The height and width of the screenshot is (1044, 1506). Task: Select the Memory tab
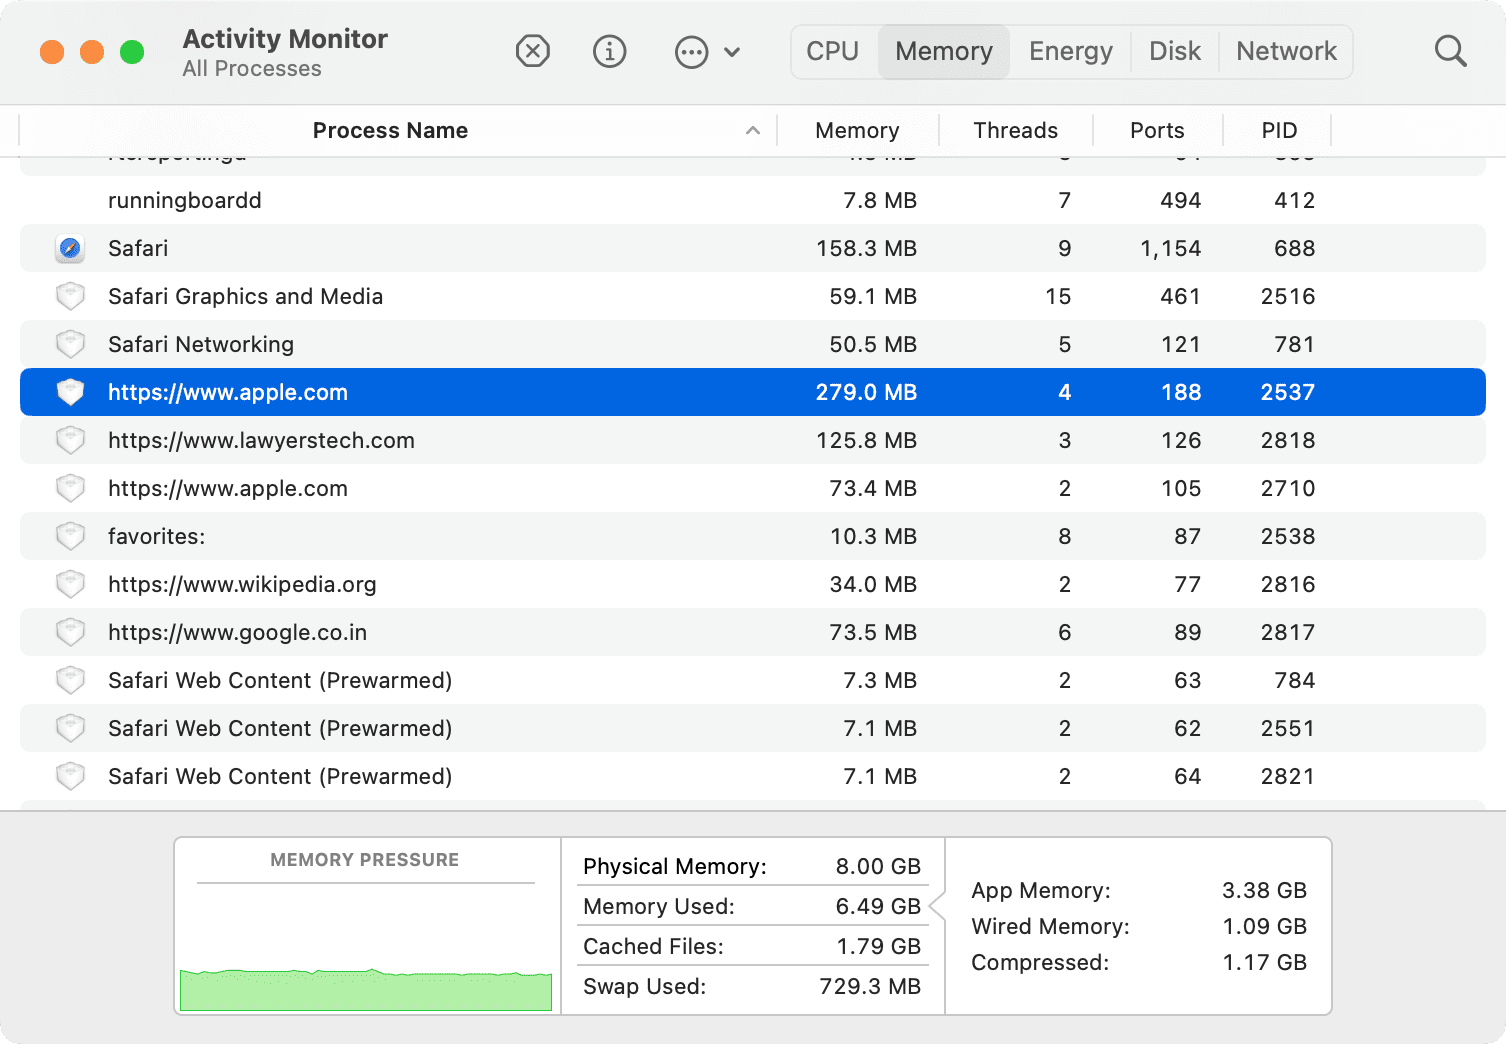coord(944,51)
